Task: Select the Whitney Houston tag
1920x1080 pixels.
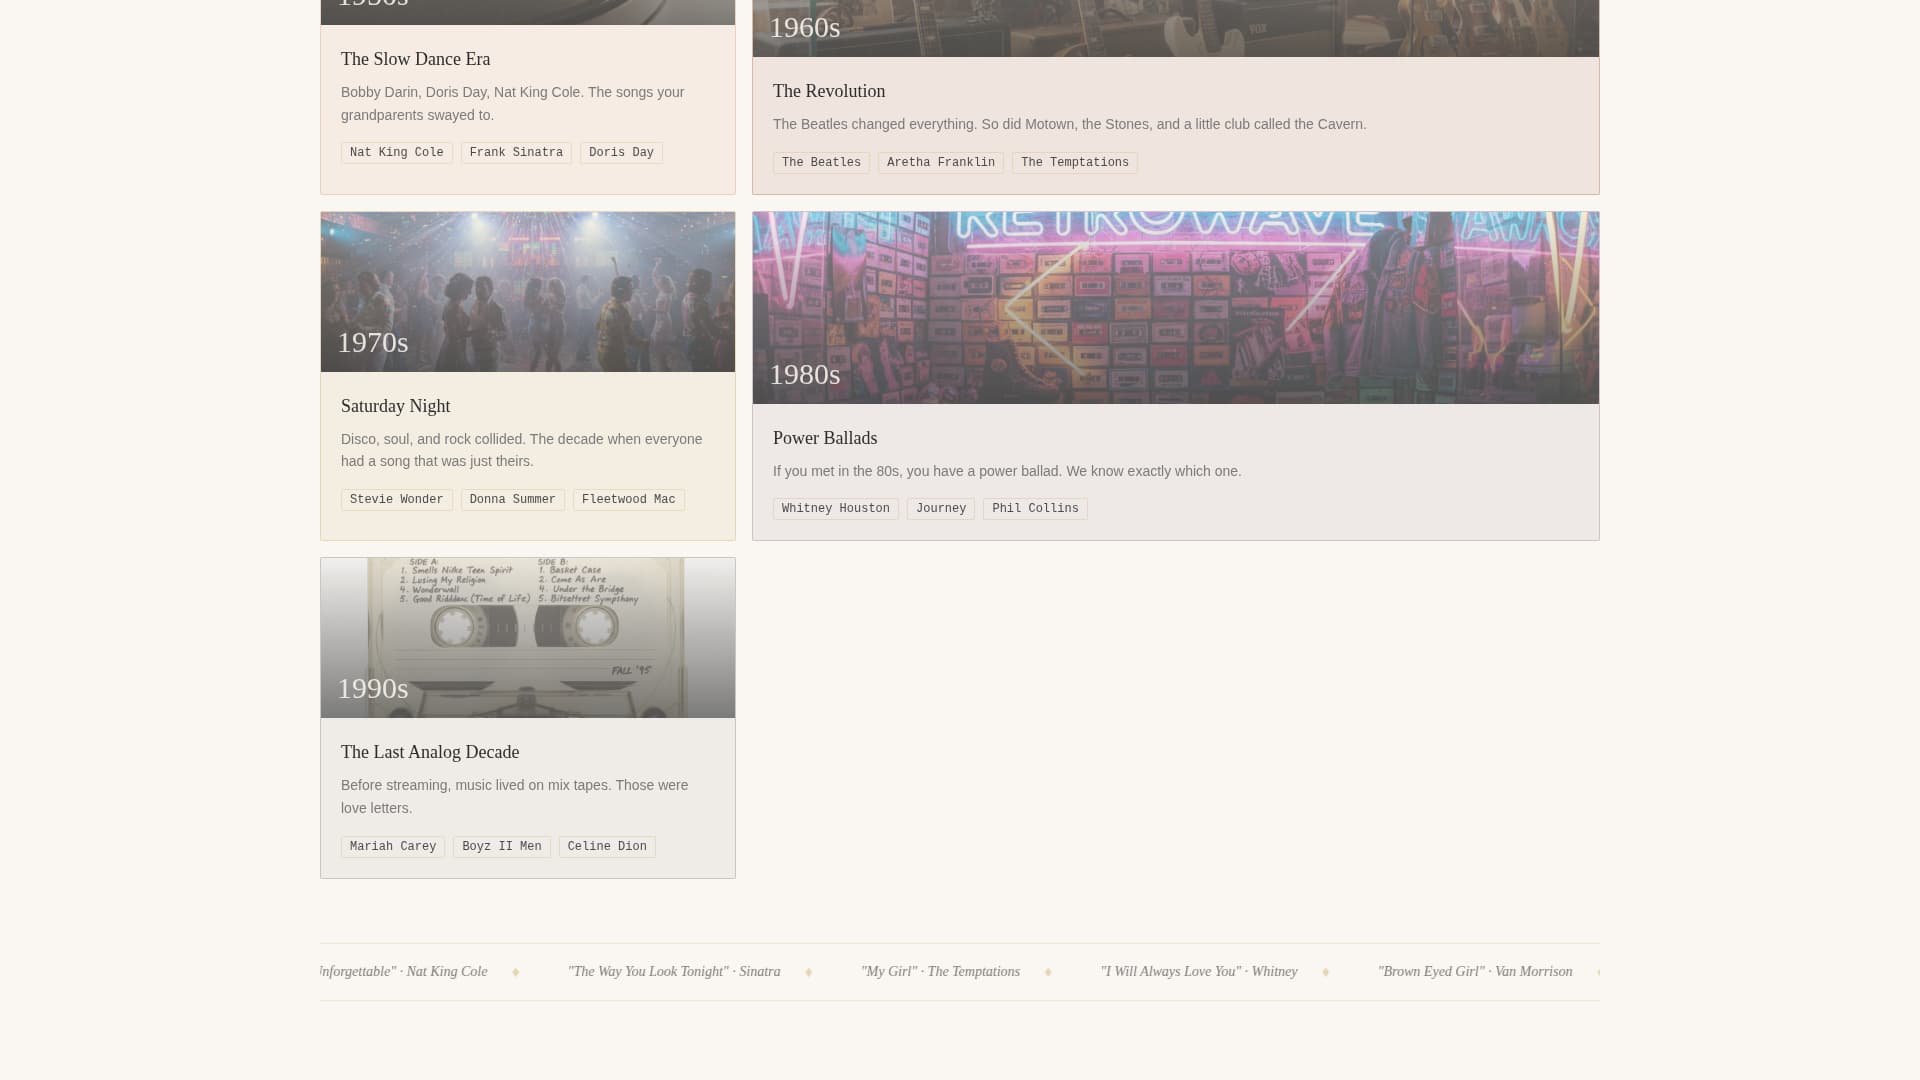Action: click(835, 508)
